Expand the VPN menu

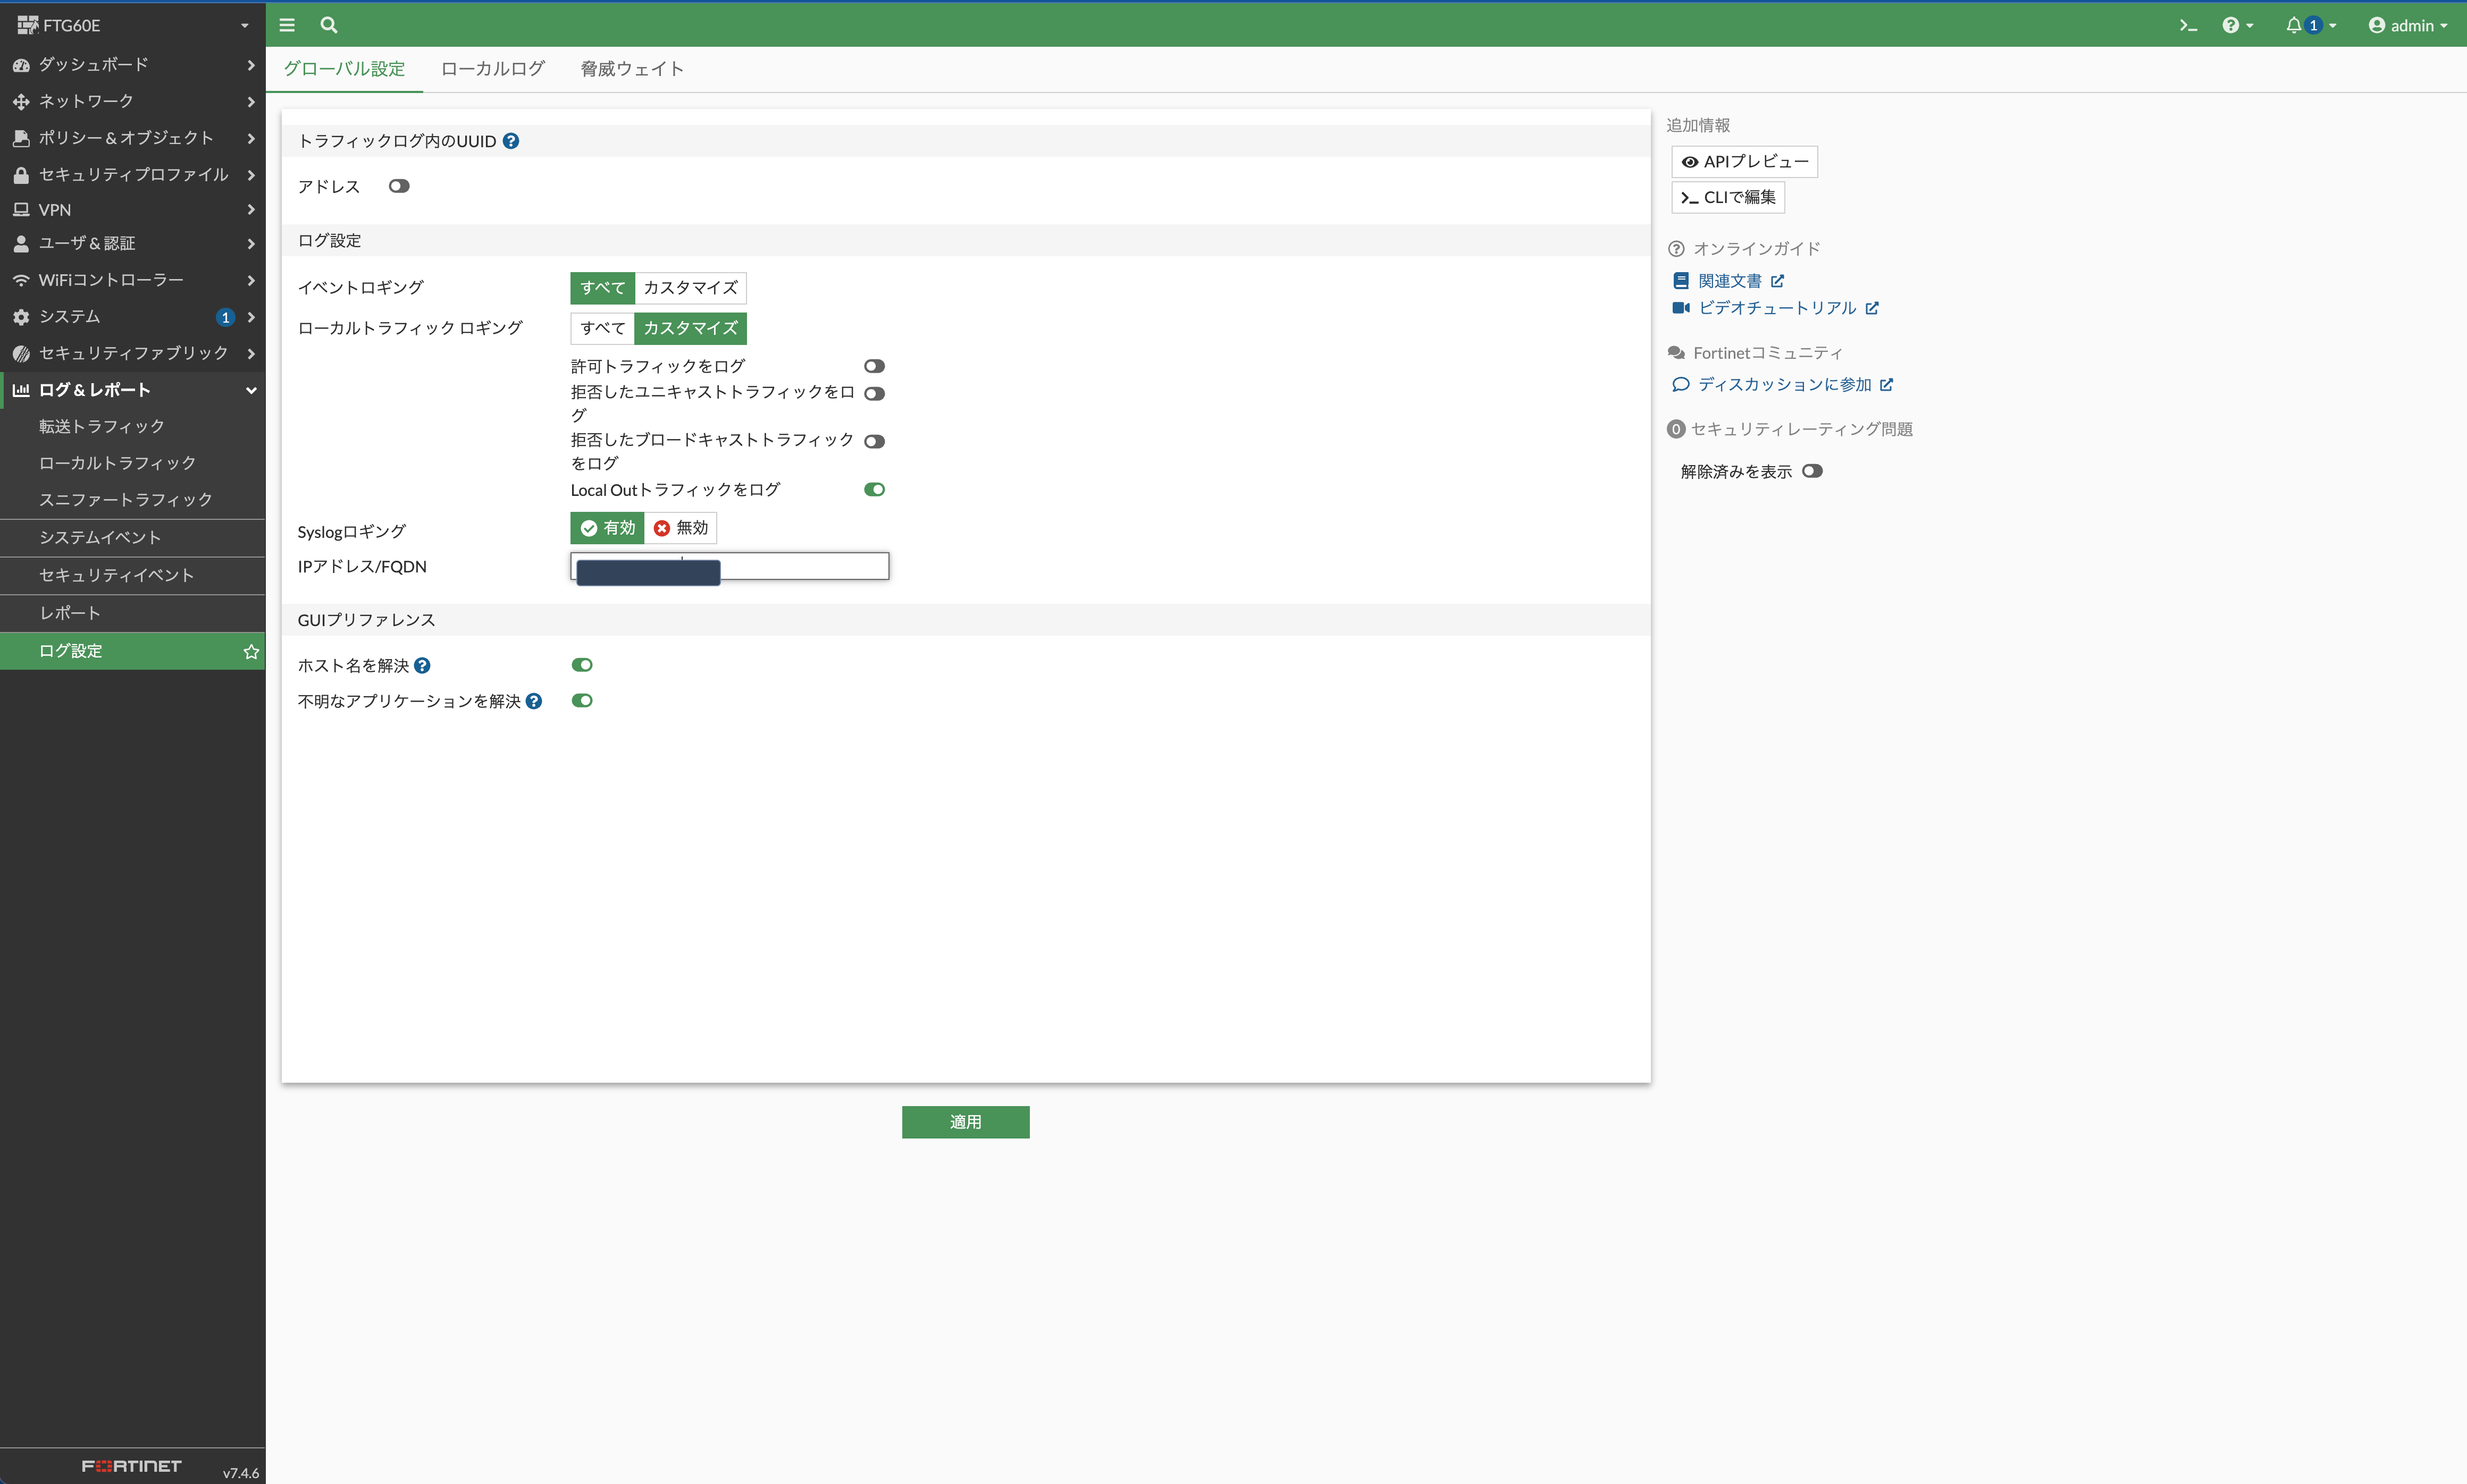point(133,210)
